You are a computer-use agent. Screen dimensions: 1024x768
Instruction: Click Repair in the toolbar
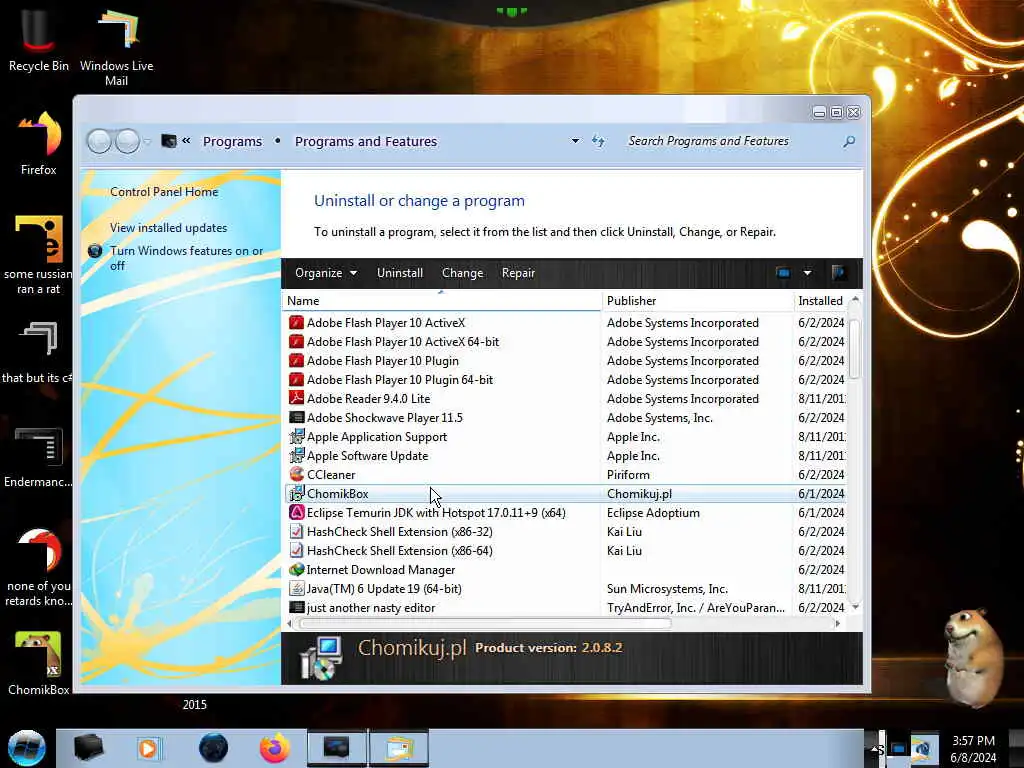coord(519,273)
